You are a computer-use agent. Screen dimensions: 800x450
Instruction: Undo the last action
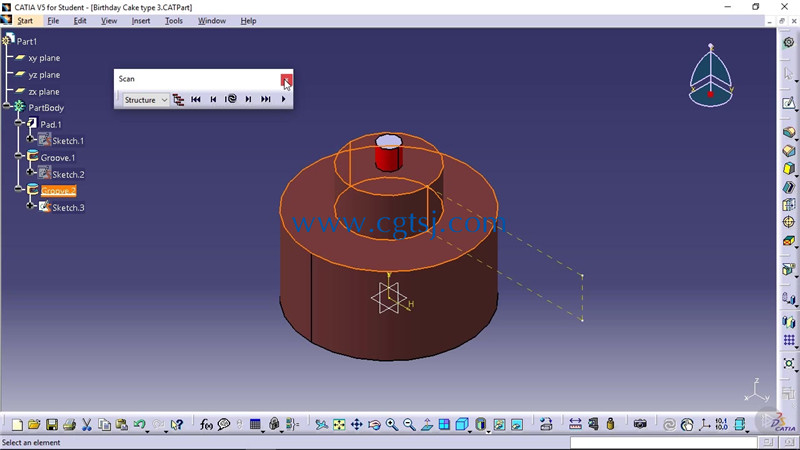coord(139,424)
